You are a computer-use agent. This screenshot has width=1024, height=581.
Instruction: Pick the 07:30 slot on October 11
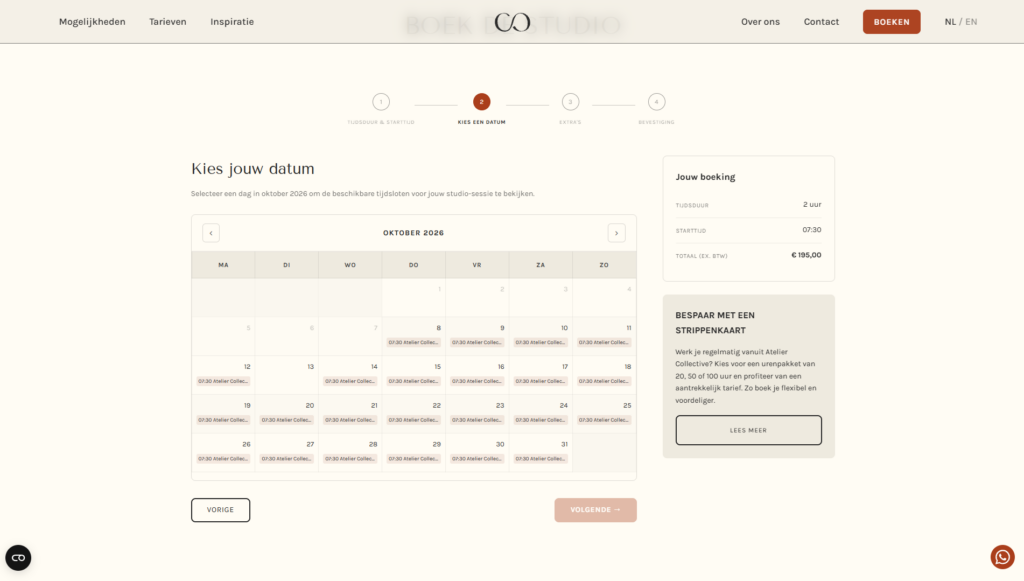point(603,342)
